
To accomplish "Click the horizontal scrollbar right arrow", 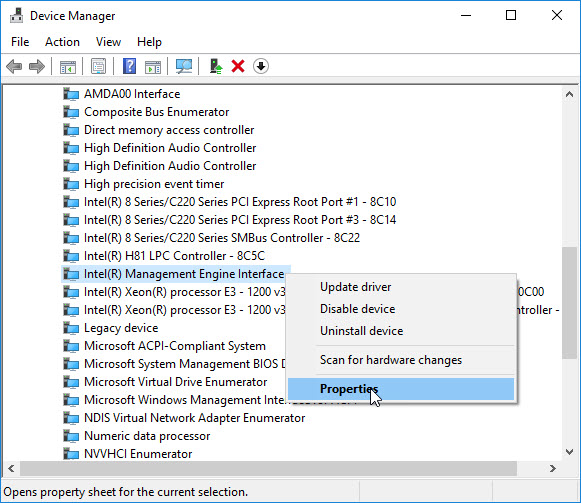I will click(552, 469).
